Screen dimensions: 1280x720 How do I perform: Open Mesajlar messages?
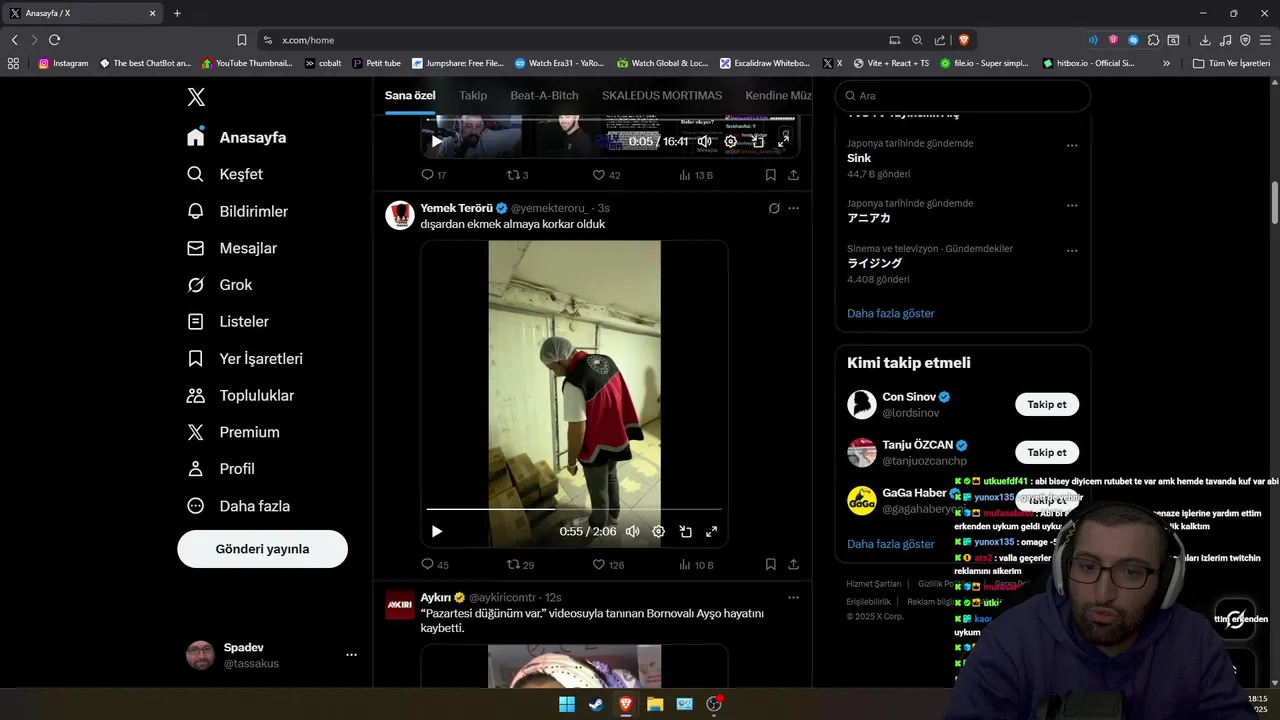pos(232,248)
